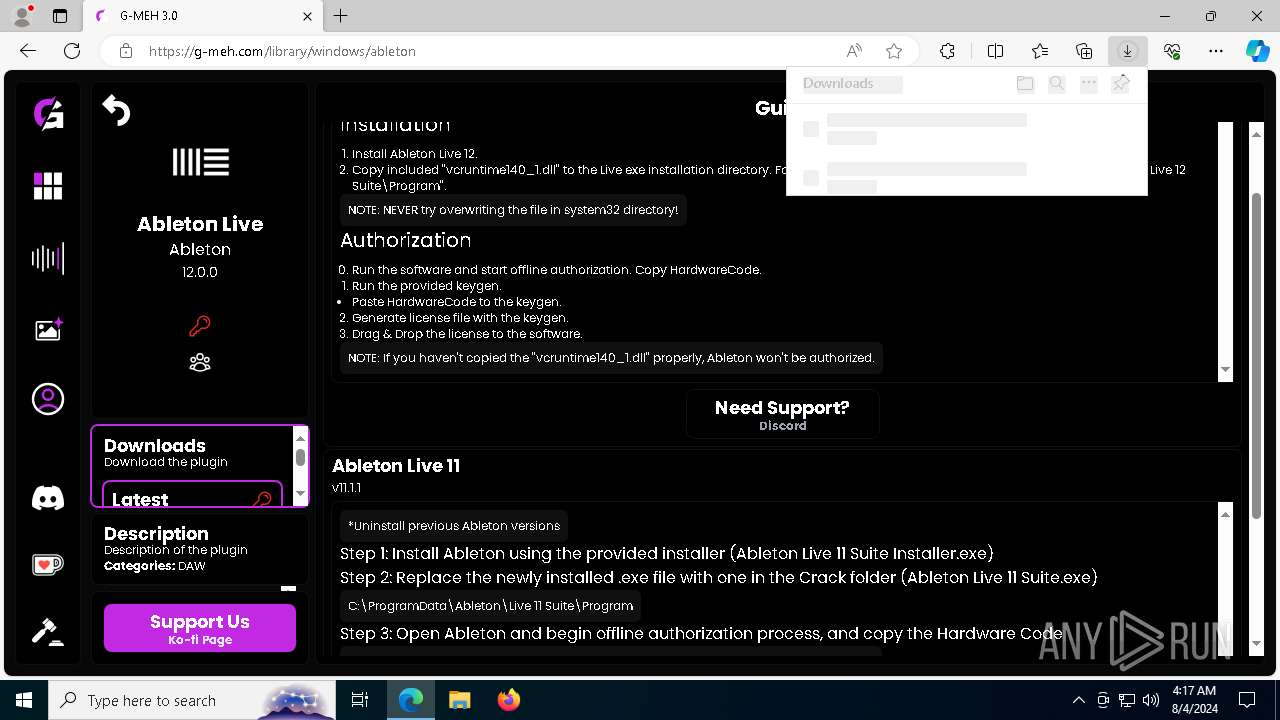This screenshot has height=720, width=1280.
Task: Open the user profile icon in sidebar
Action: pyautogui.click(x=48, y=399)
